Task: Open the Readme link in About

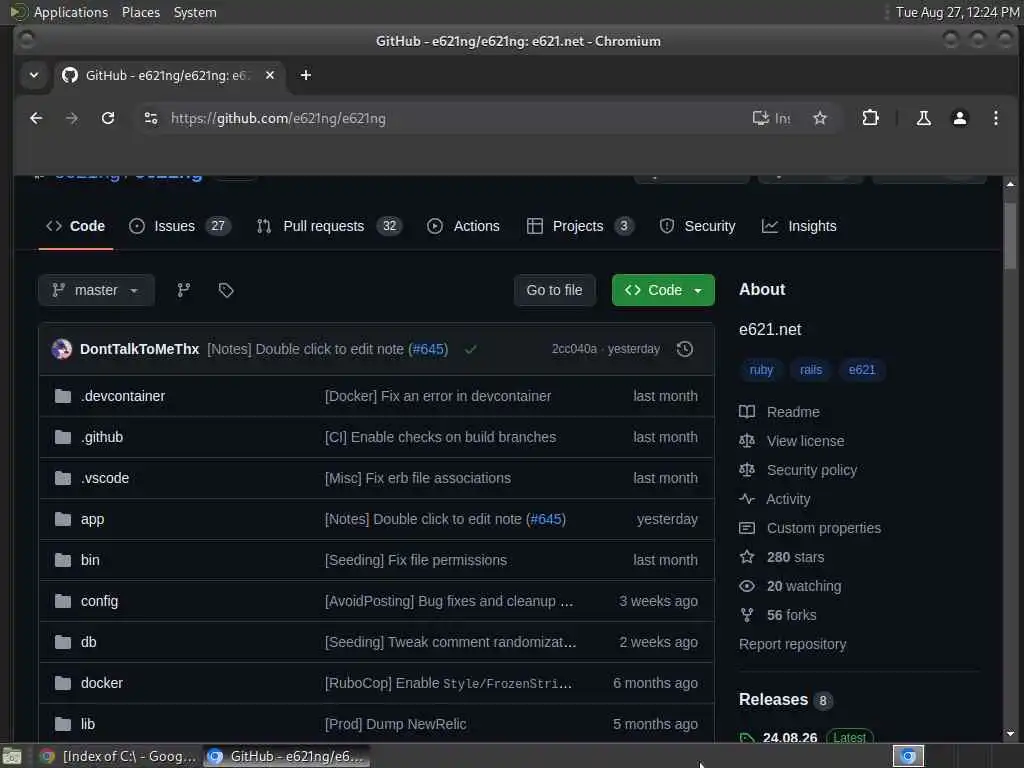Action: click(779, 413)
